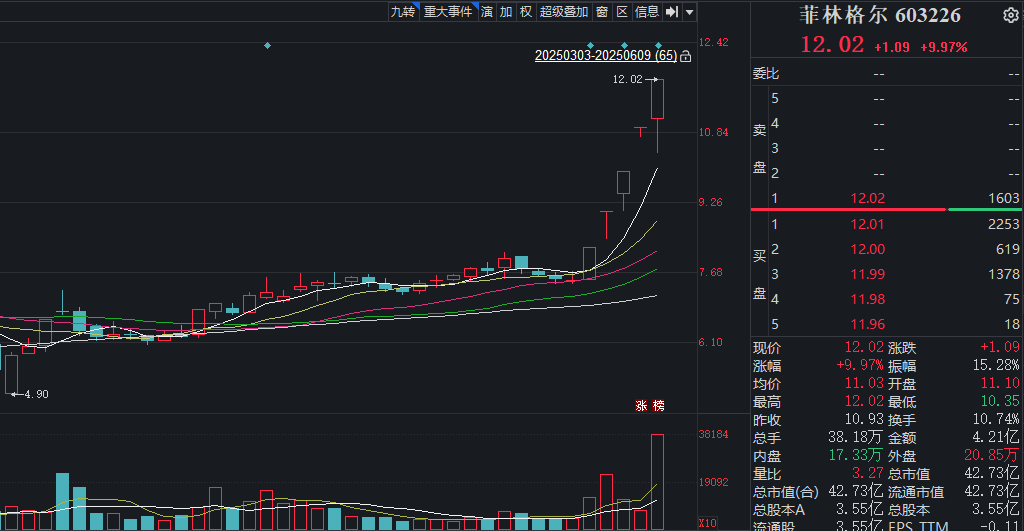Click the 窗 window toolbar icon
Screen dimensions: 1024x531
602,12
